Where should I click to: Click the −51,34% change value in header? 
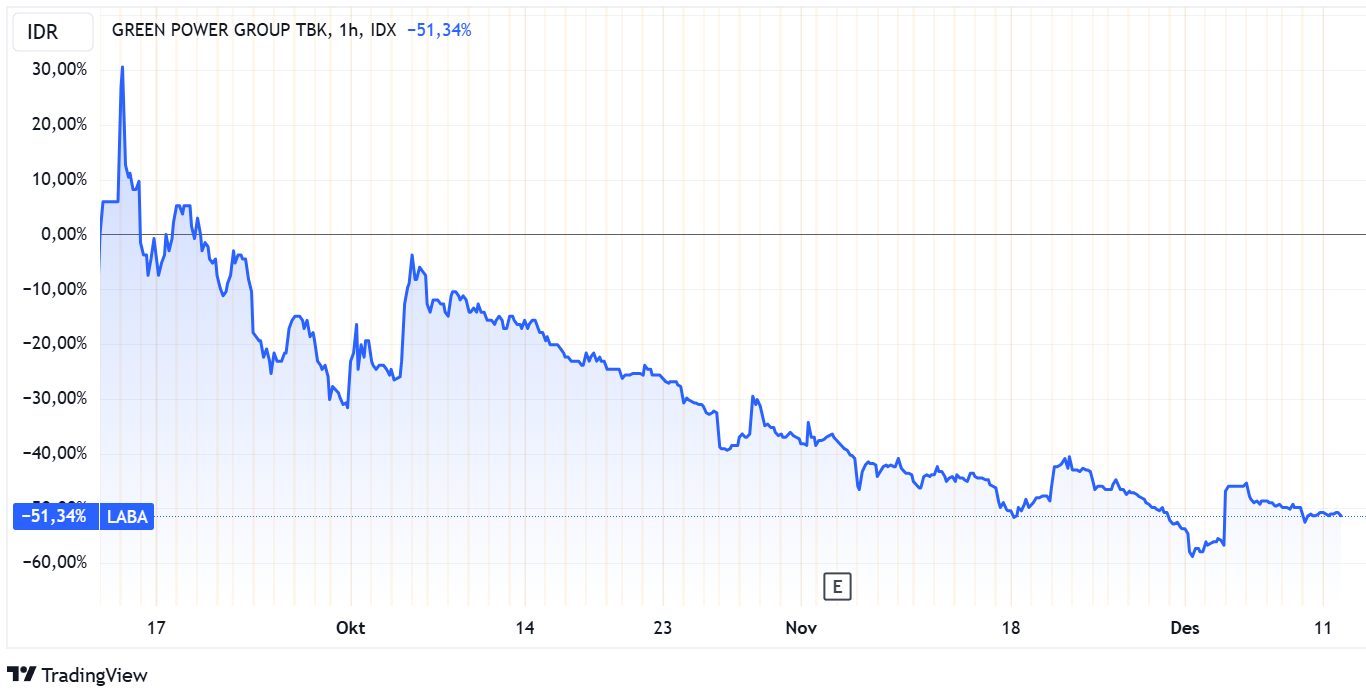click(x=439, y=30)
